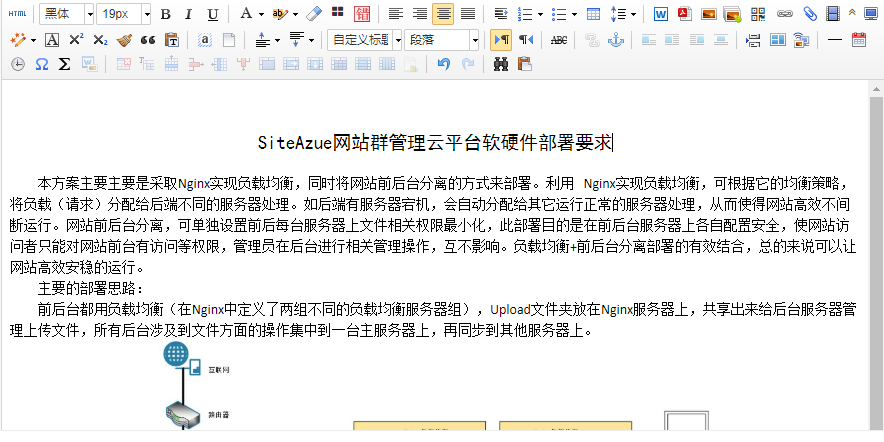
Task: Toggle center alignment button
Action: tap(443, 14)
